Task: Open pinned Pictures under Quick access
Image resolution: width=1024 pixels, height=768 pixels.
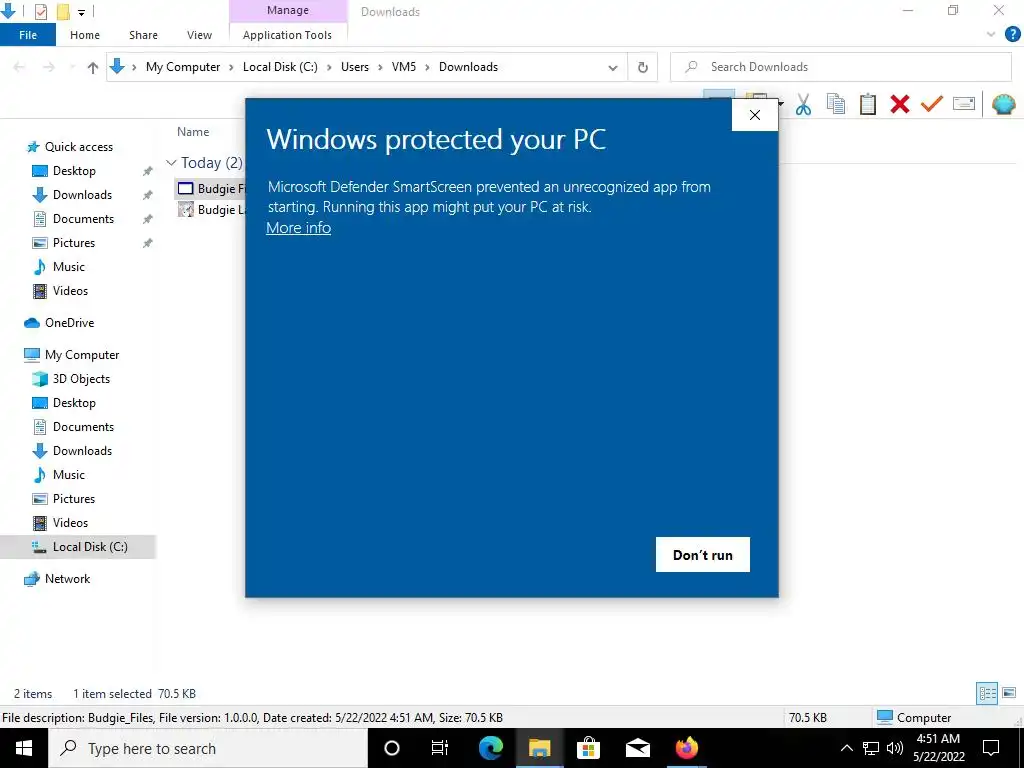Action: point(74,243)
